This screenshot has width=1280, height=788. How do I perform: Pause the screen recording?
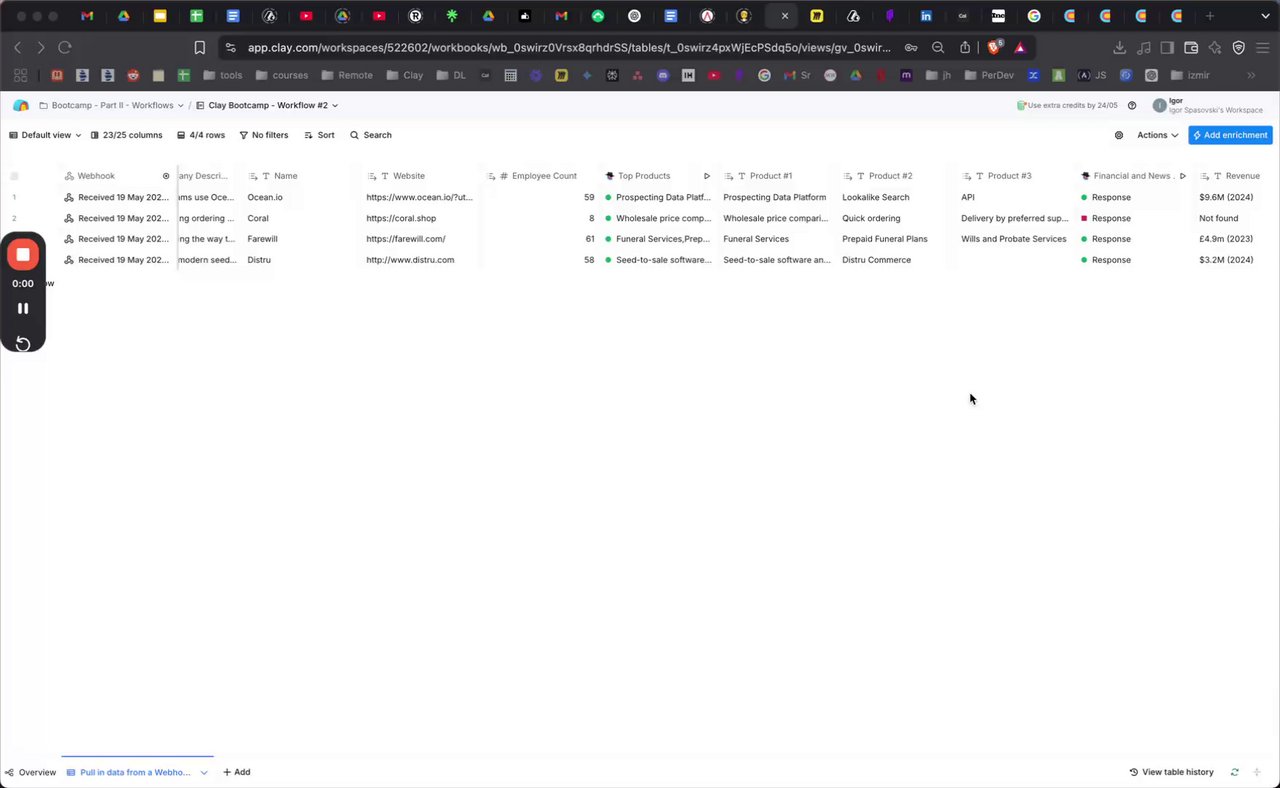click(23, 308)
